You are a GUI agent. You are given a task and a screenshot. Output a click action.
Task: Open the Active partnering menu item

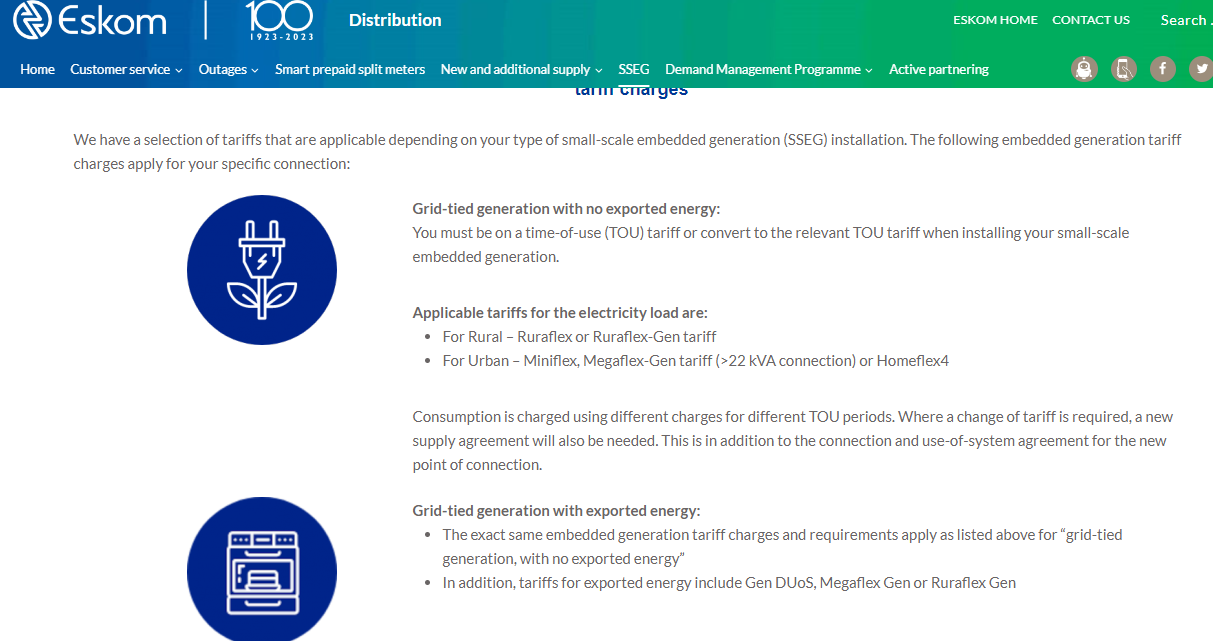click(x=939, y=69)
